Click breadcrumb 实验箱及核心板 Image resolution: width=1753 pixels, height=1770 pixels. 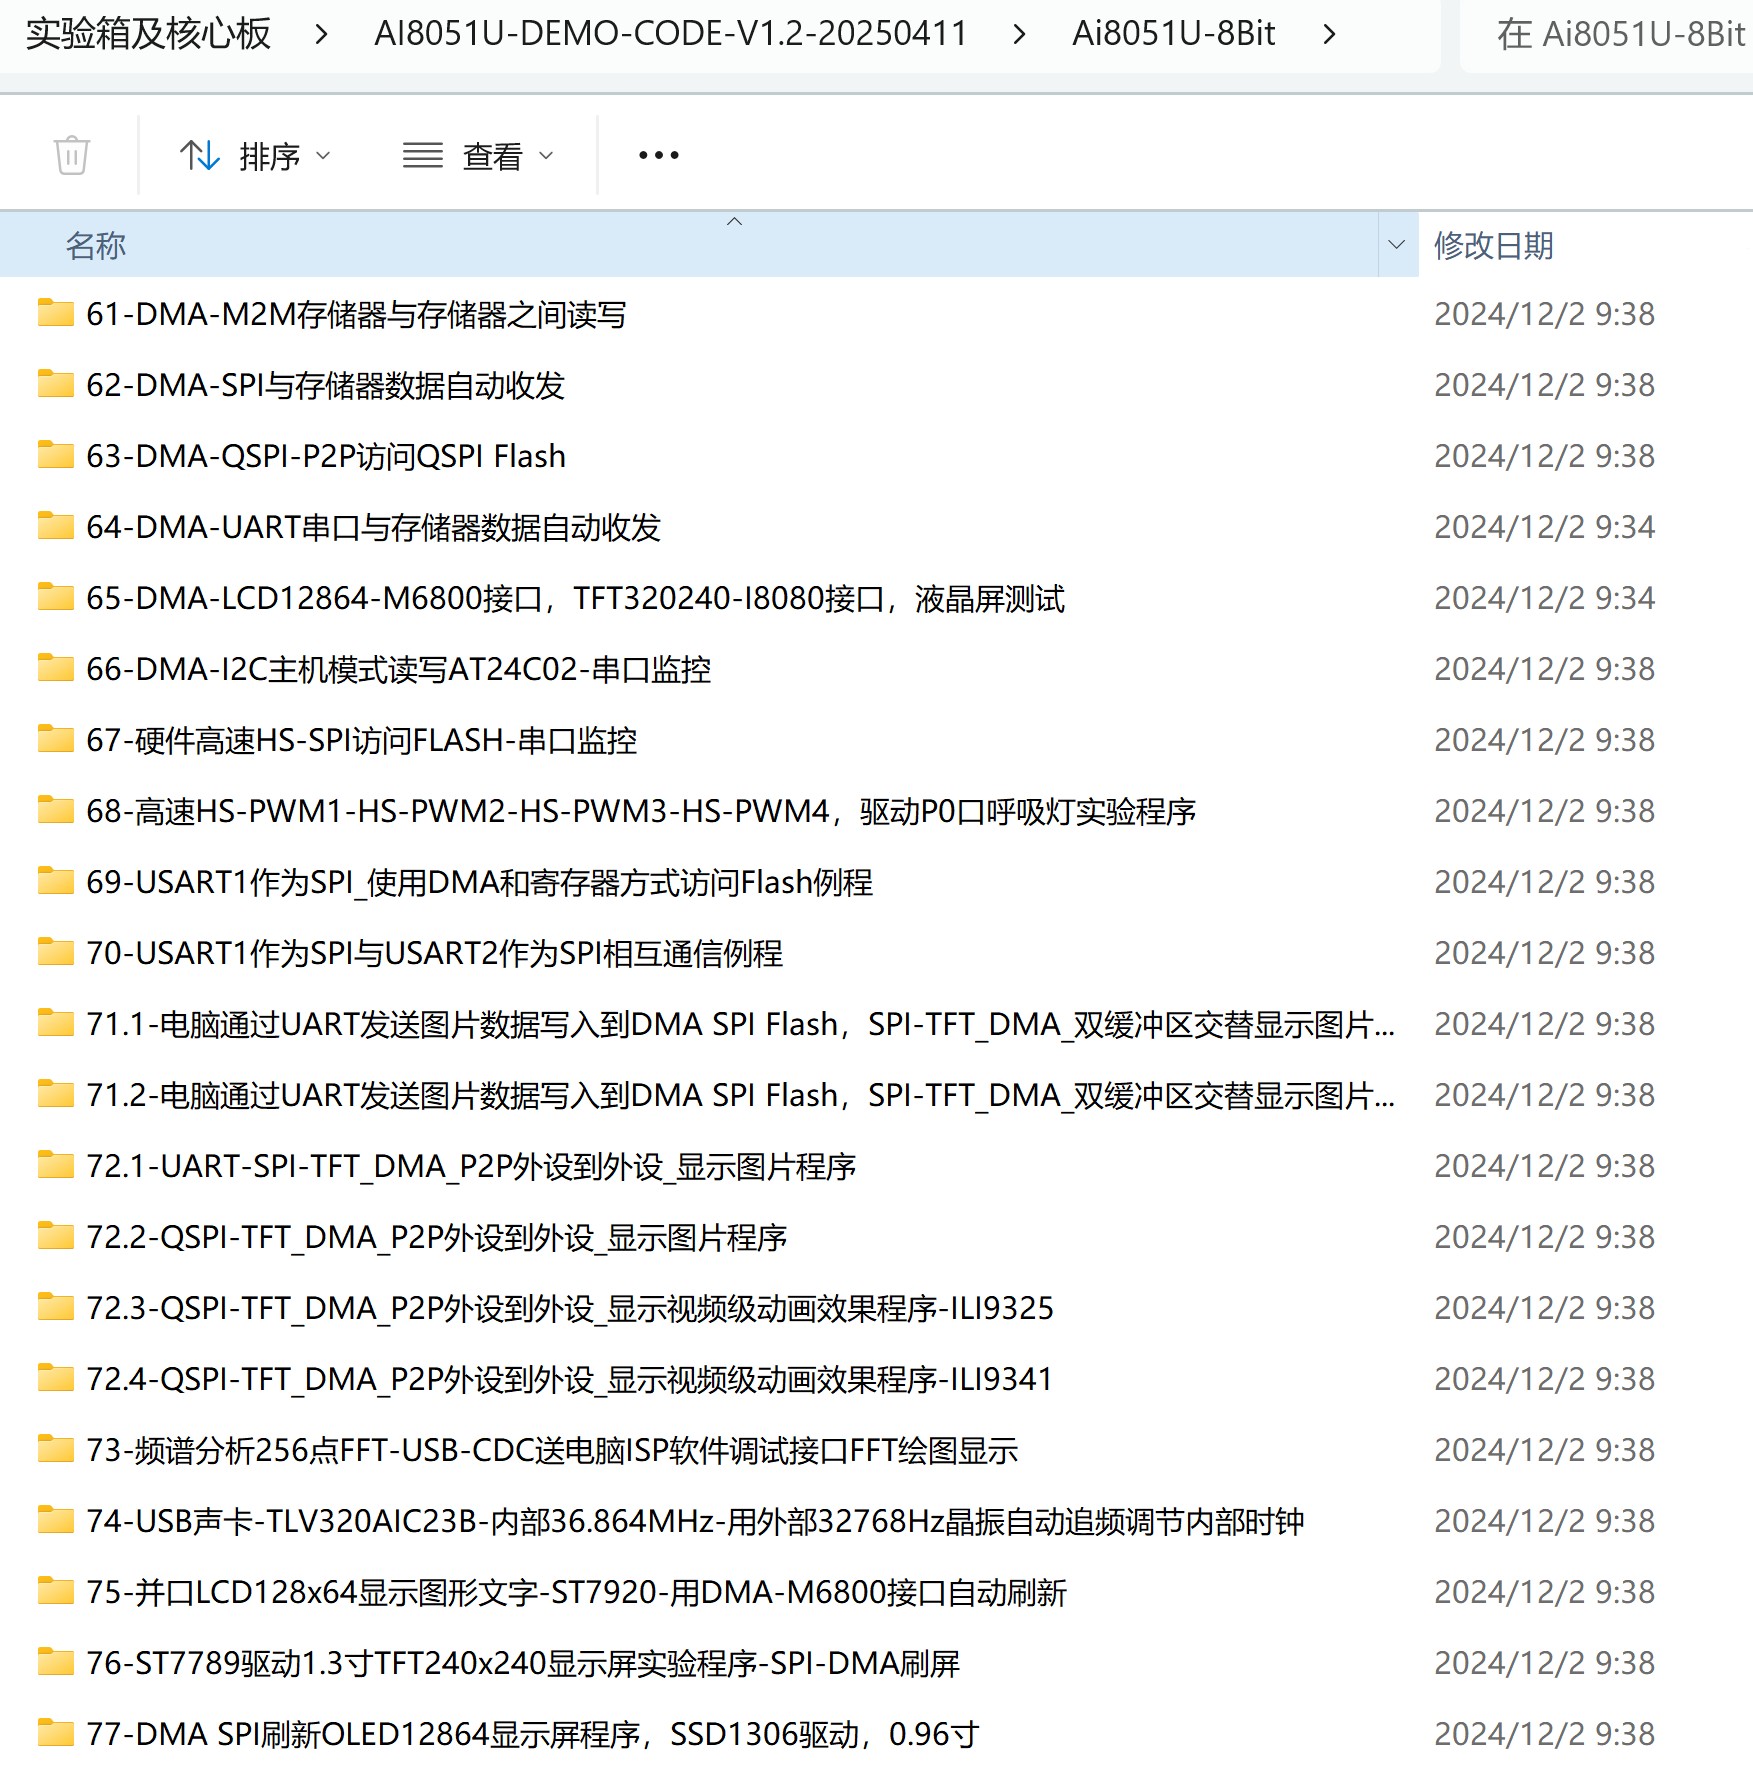click(x=148, y=34)
